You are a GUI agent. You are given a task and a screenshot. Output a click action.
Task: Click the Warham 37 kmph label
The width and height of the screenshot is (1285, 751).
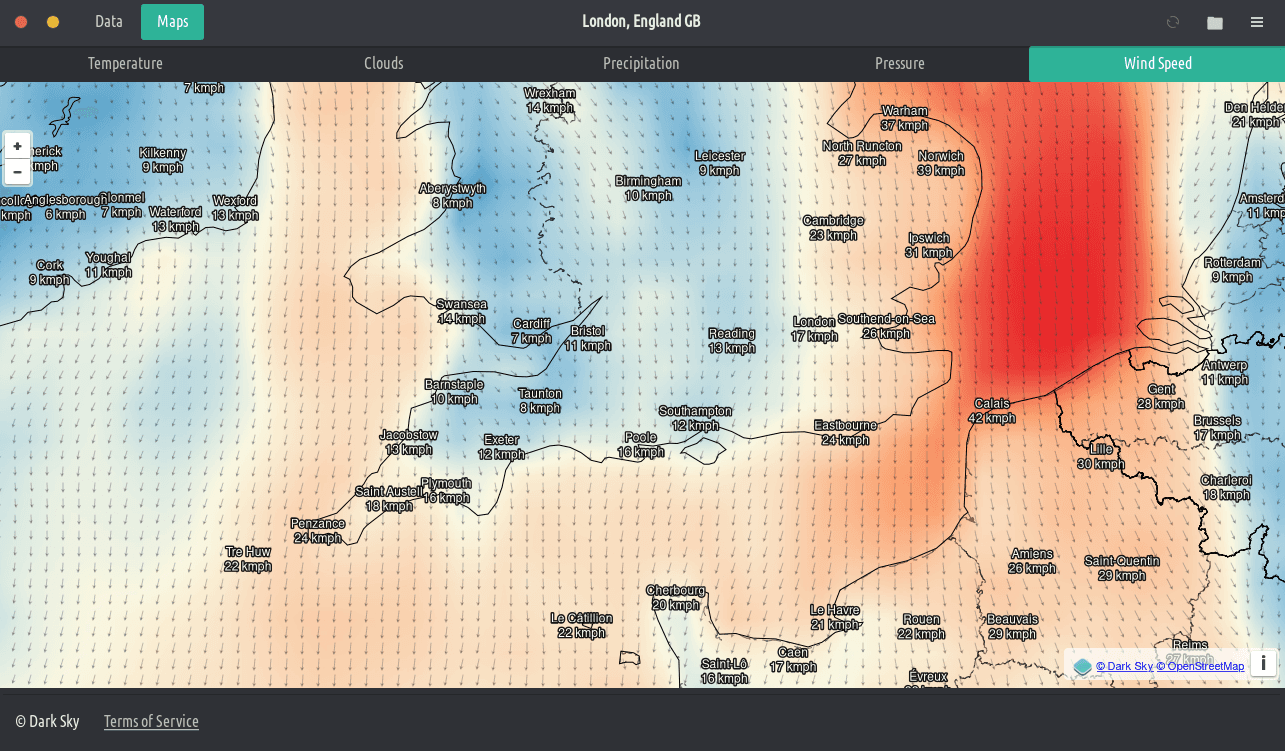point(904,118)
